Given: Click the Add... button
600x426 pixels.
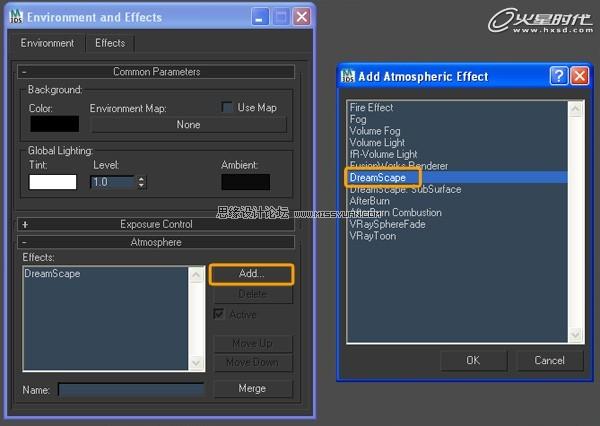Looking at the screenshot, I should click(251, 274).
